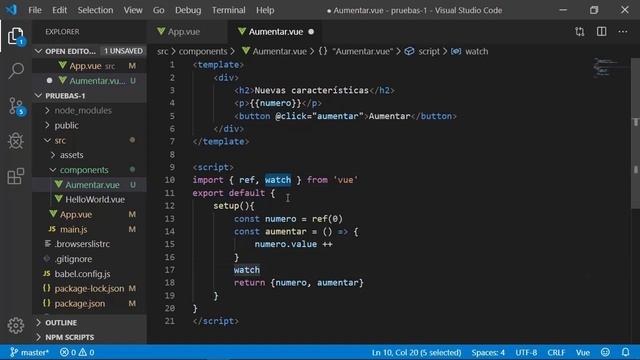Open the .browserslistrc file
Screen dimensions: 640x360
click(x=89, y=244)
